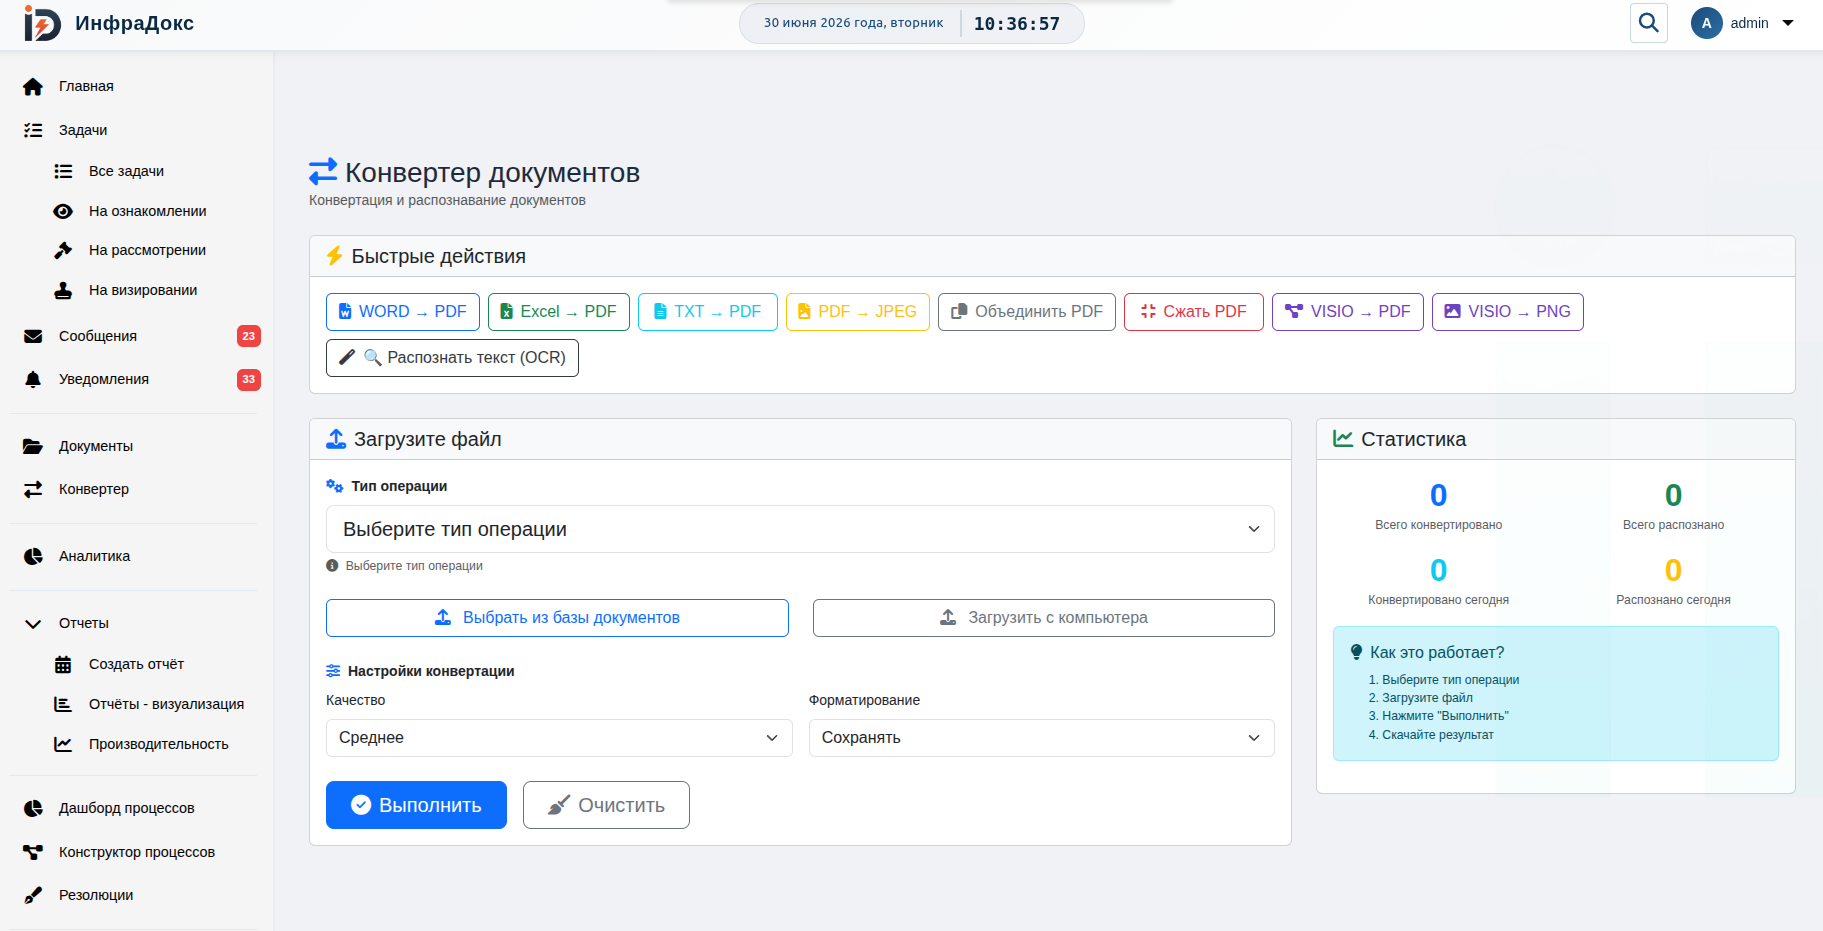Click the arrows icon beside Конвертер
Screen dimensions: 1823x931
tap(33, 489)
